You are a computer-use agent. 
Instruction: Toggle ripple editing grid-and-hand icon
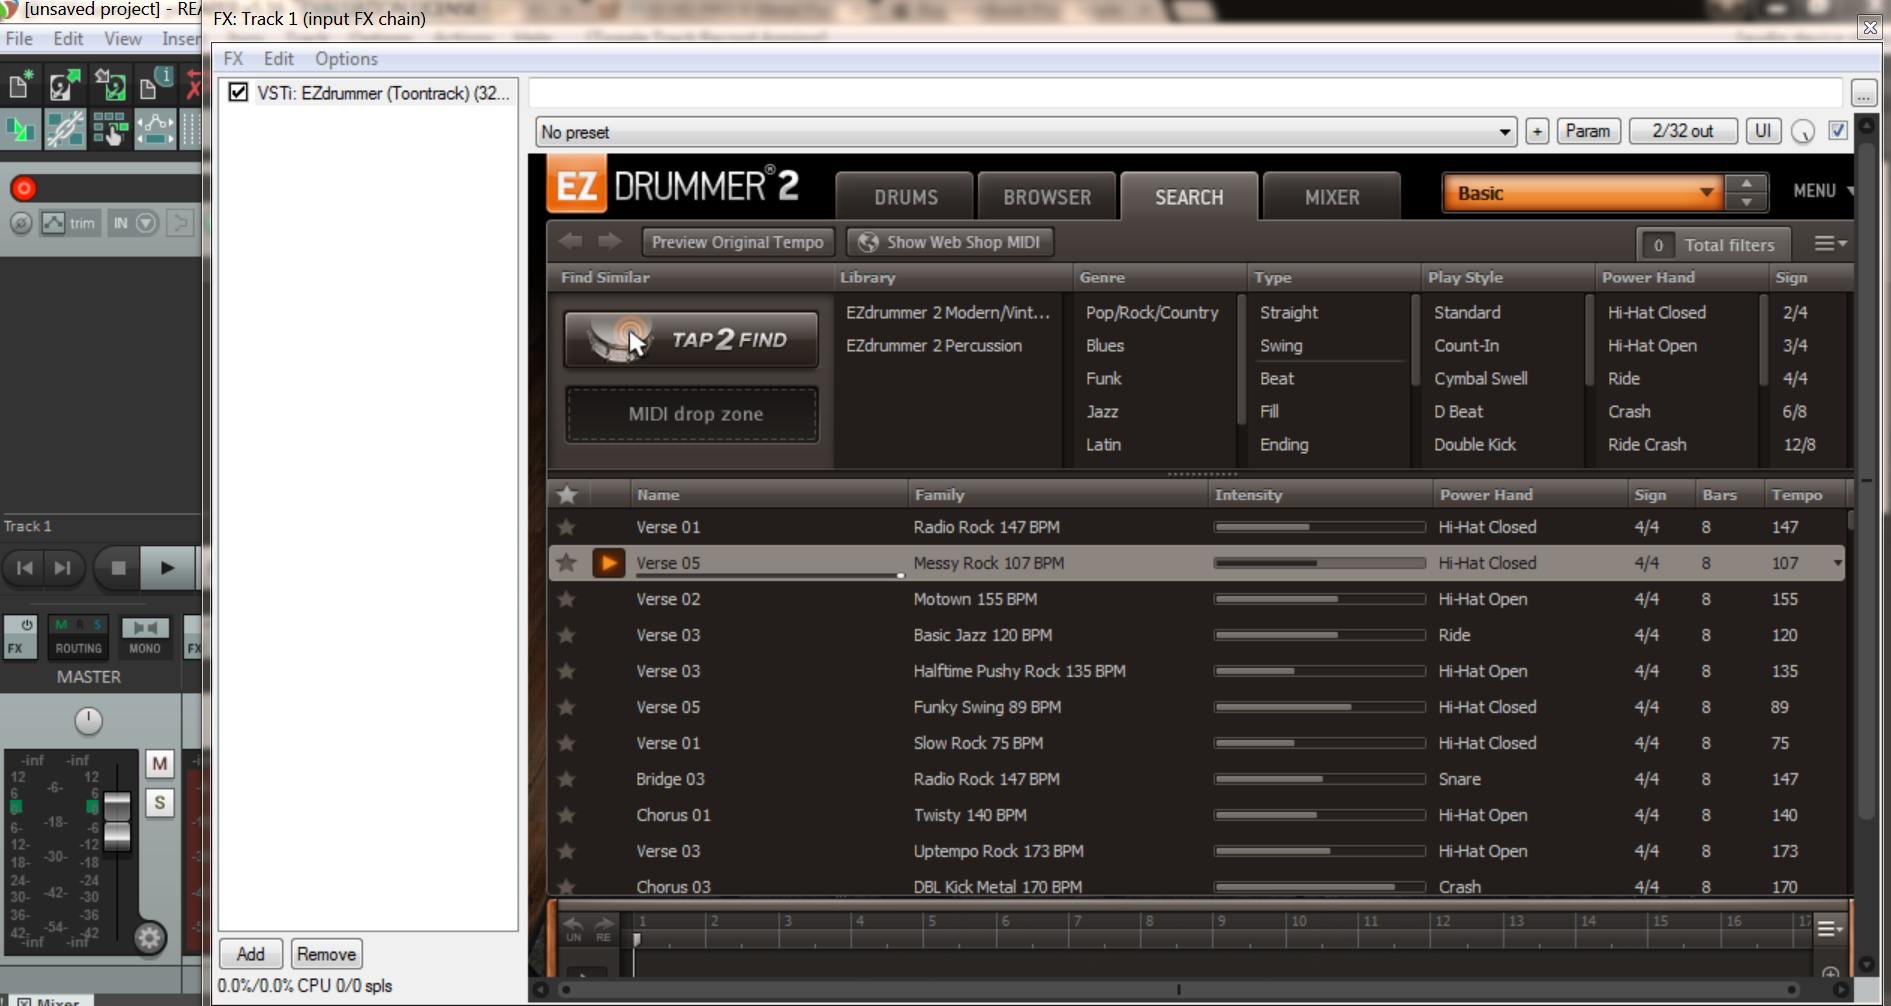tap(110, 129)
